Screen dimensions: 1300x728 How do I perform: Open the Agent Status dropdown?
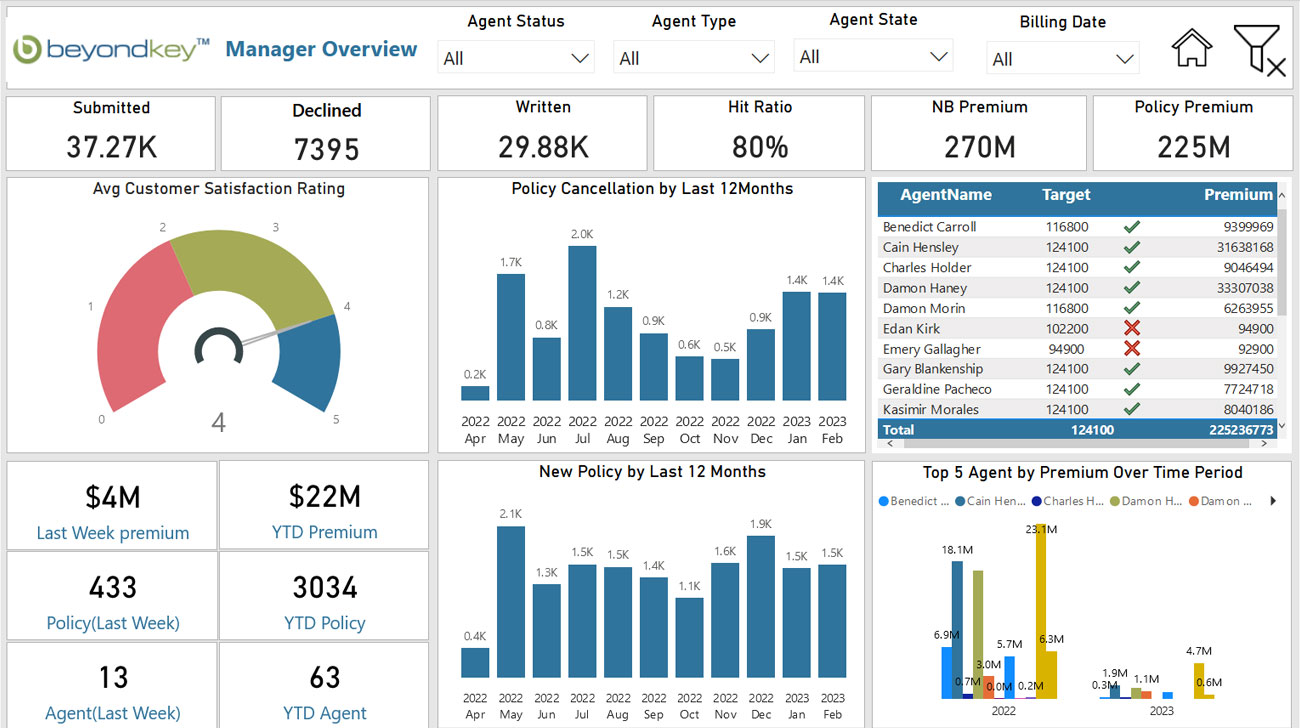pos(578,57)
